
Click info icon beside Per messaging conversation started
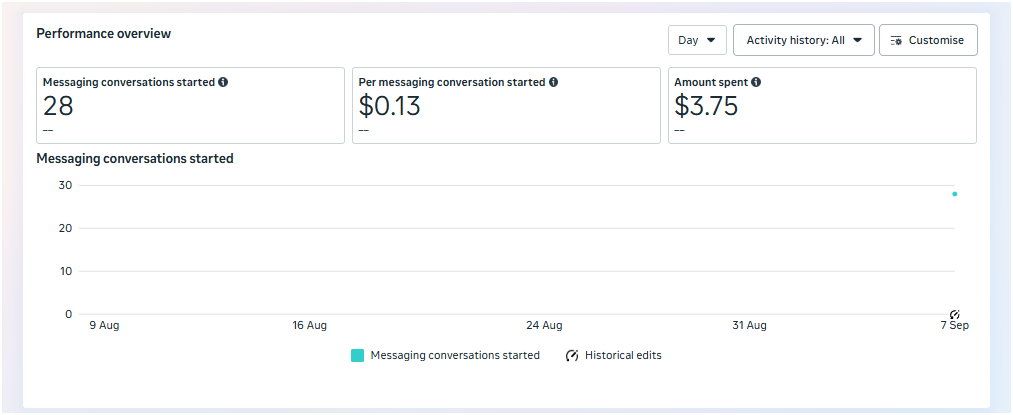553,82
